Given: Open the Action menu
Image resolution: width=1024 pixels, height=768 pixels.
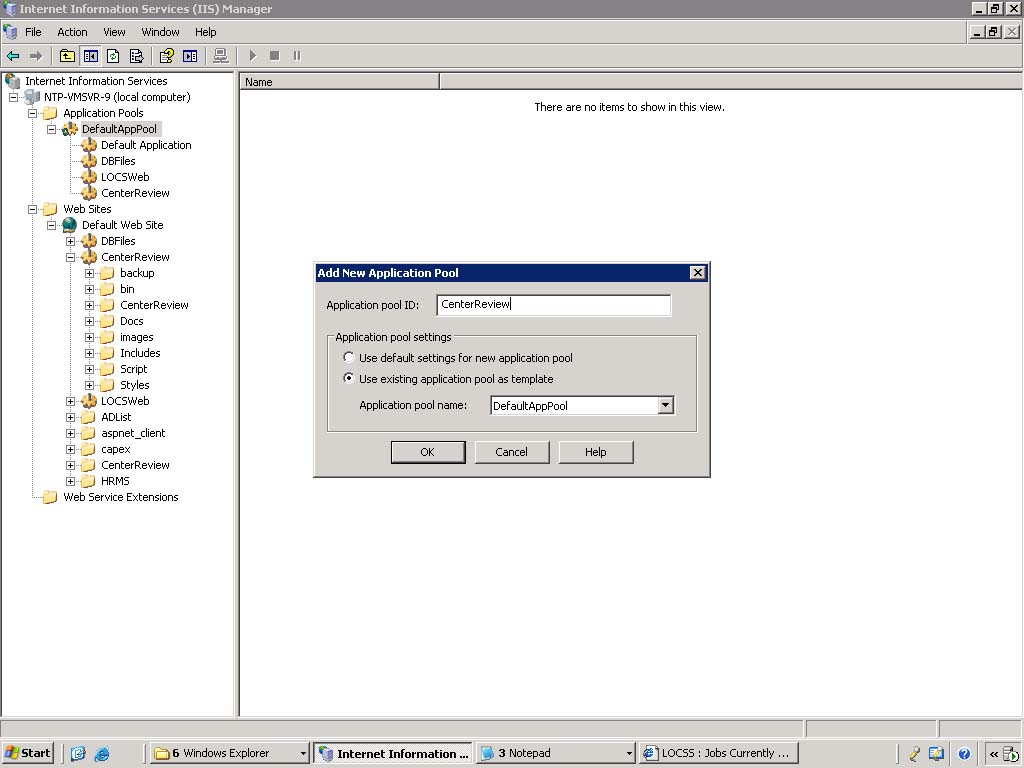Looking at the screenshot, I should (x=72, y=32).
